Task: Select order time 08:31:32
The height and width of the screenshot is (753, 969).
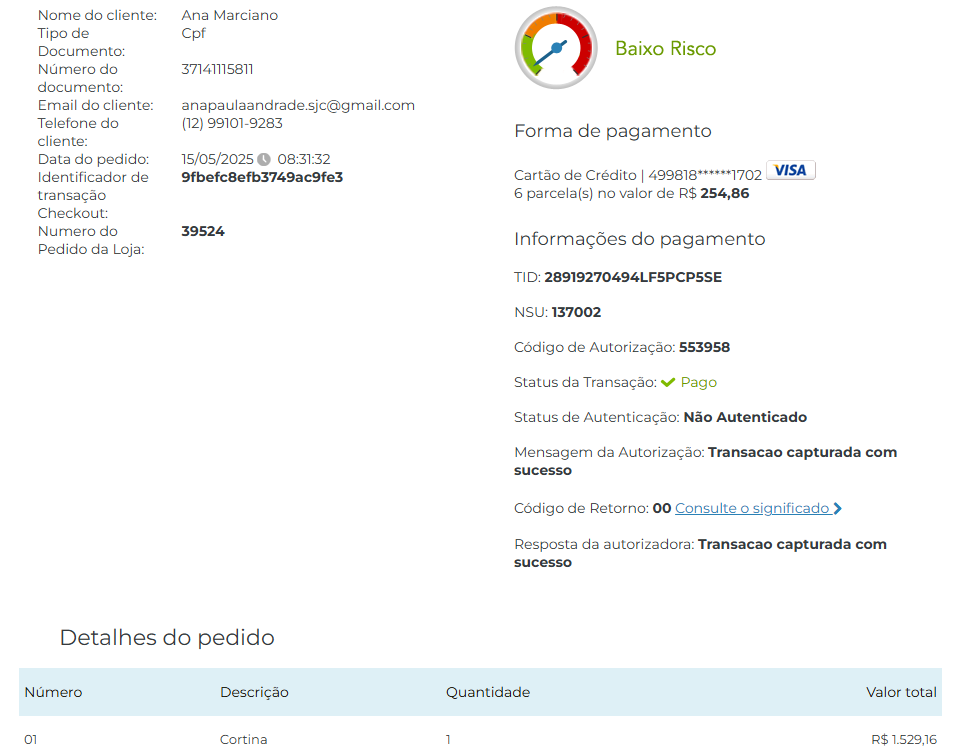Action: tap(303, 160)
